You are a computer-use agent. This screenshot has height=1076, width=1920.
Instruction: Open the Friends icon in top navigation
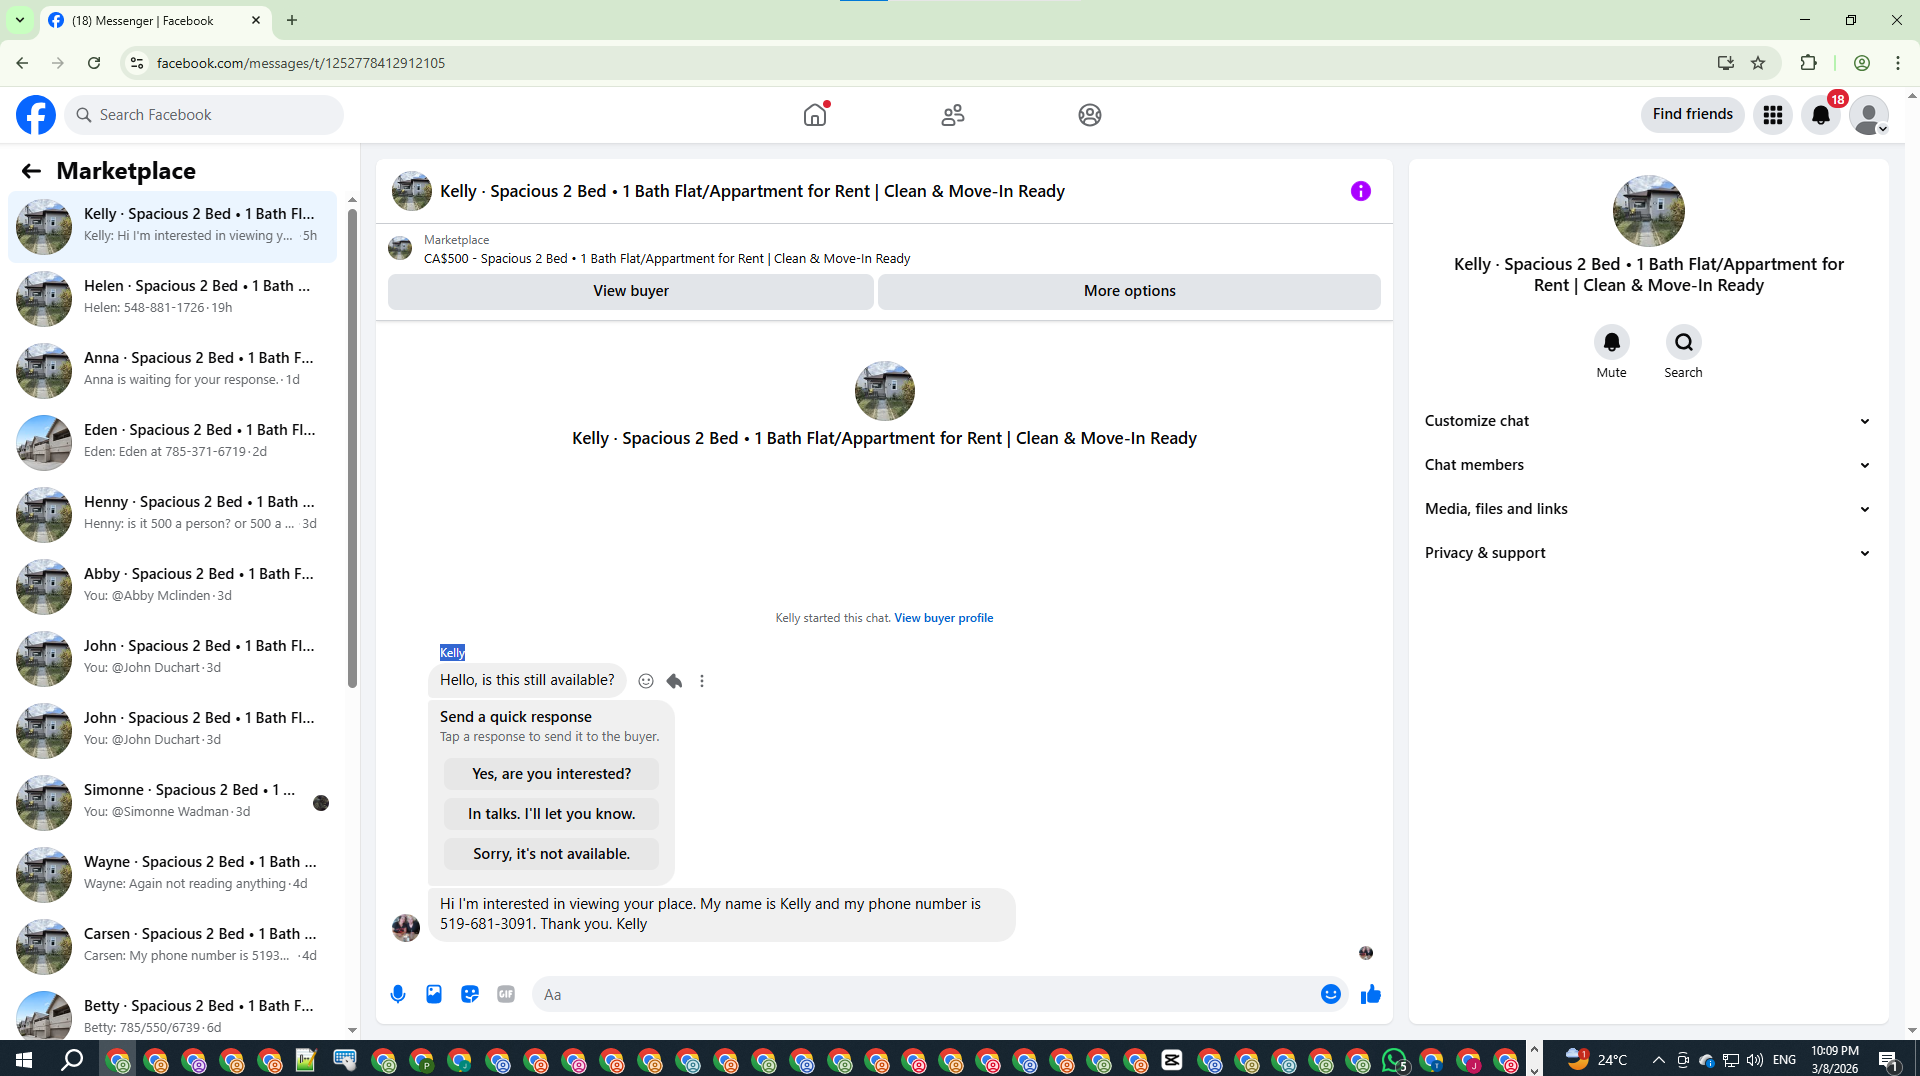tap(953, 115)
